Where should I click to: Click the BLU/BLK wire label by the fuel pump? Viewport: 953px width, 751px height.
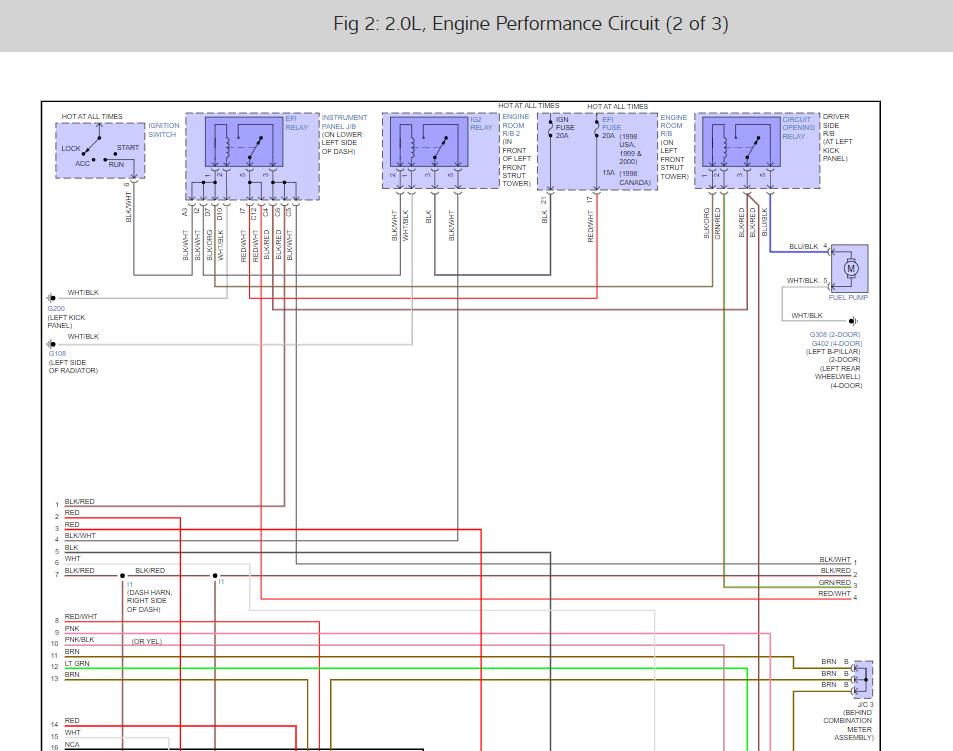(x=802, y=246)
